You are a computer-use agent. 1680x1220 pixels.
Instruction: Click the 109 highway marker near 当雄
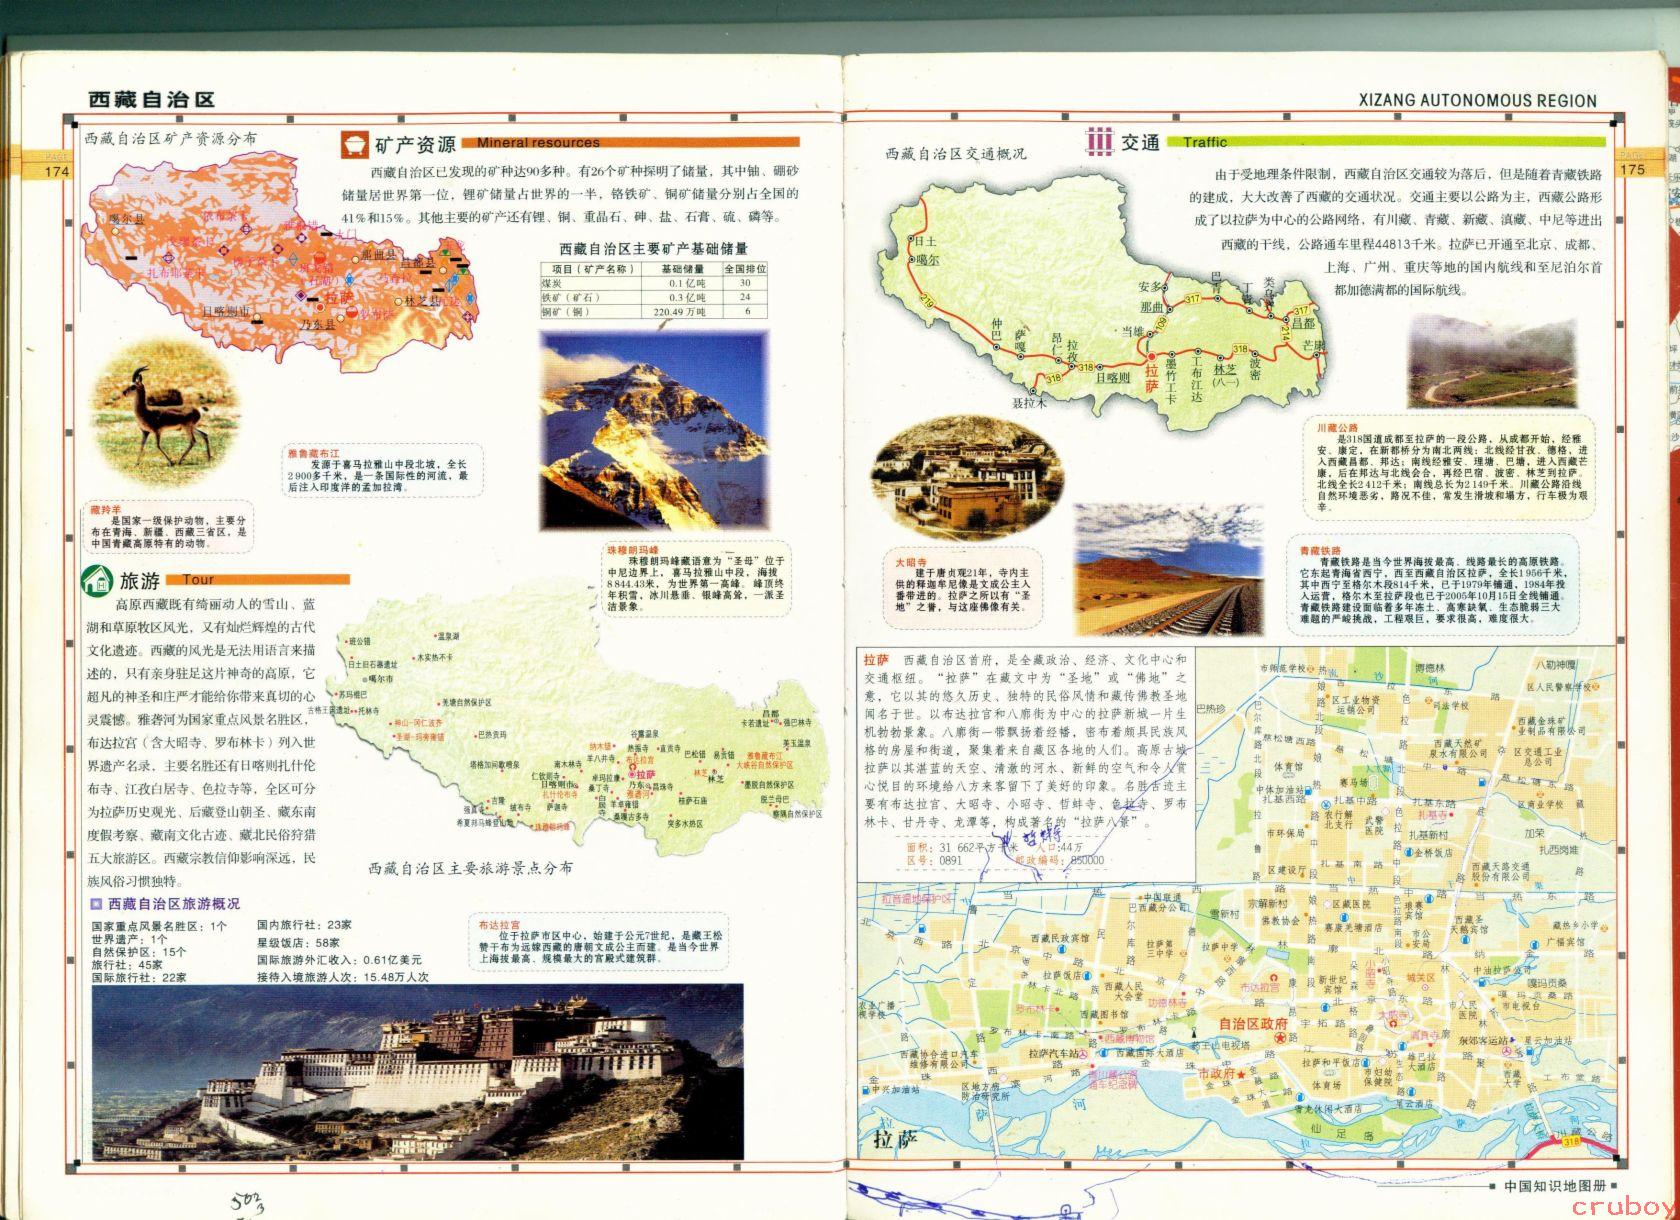tap(1161, 325)
